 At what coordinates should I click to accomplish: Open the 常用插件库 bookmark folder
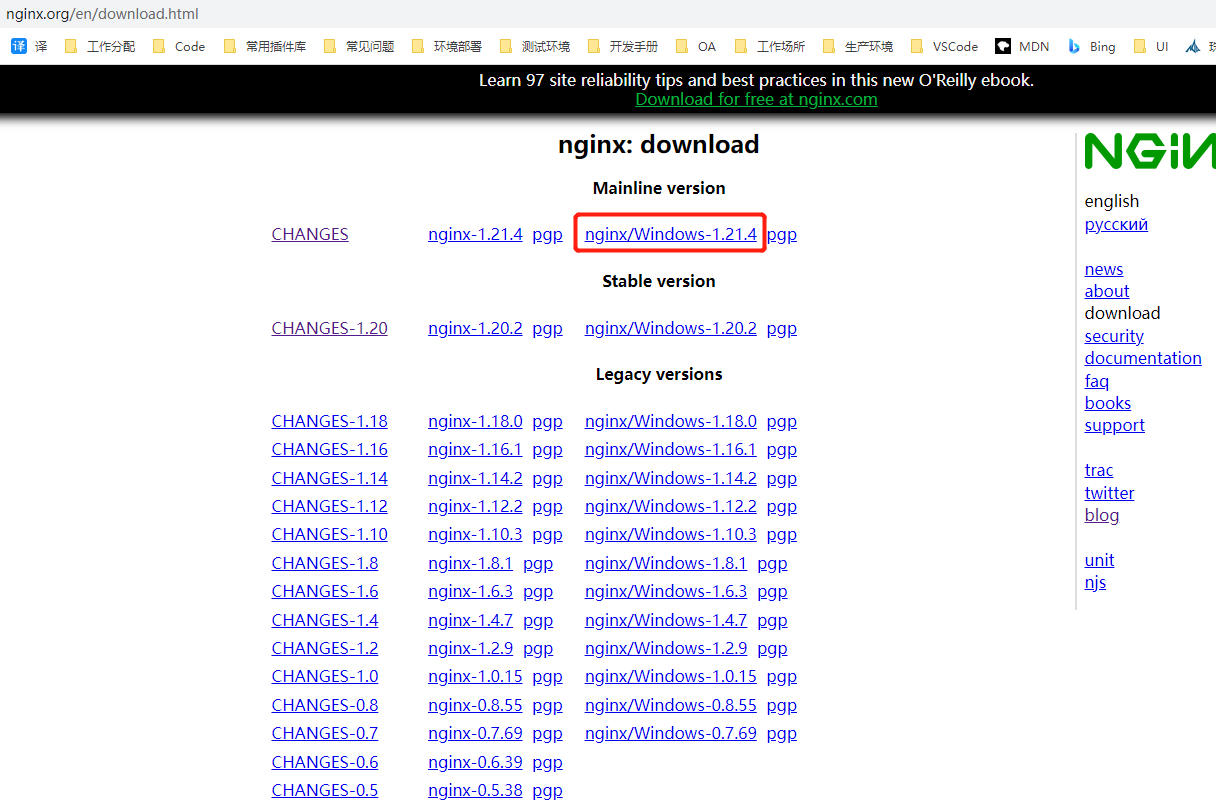tap(265, 46)
